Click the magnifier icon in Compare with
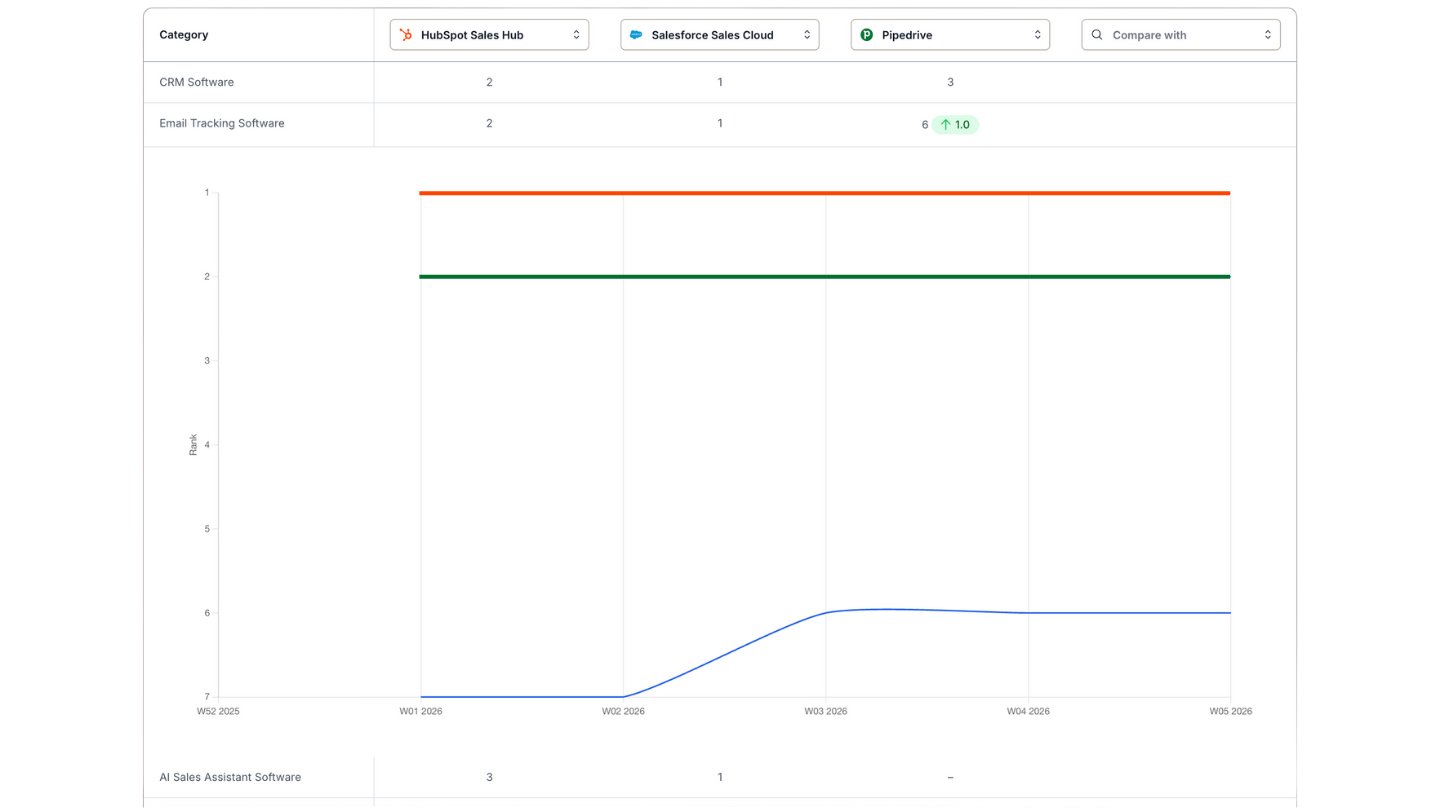 tap(1097, 35)
